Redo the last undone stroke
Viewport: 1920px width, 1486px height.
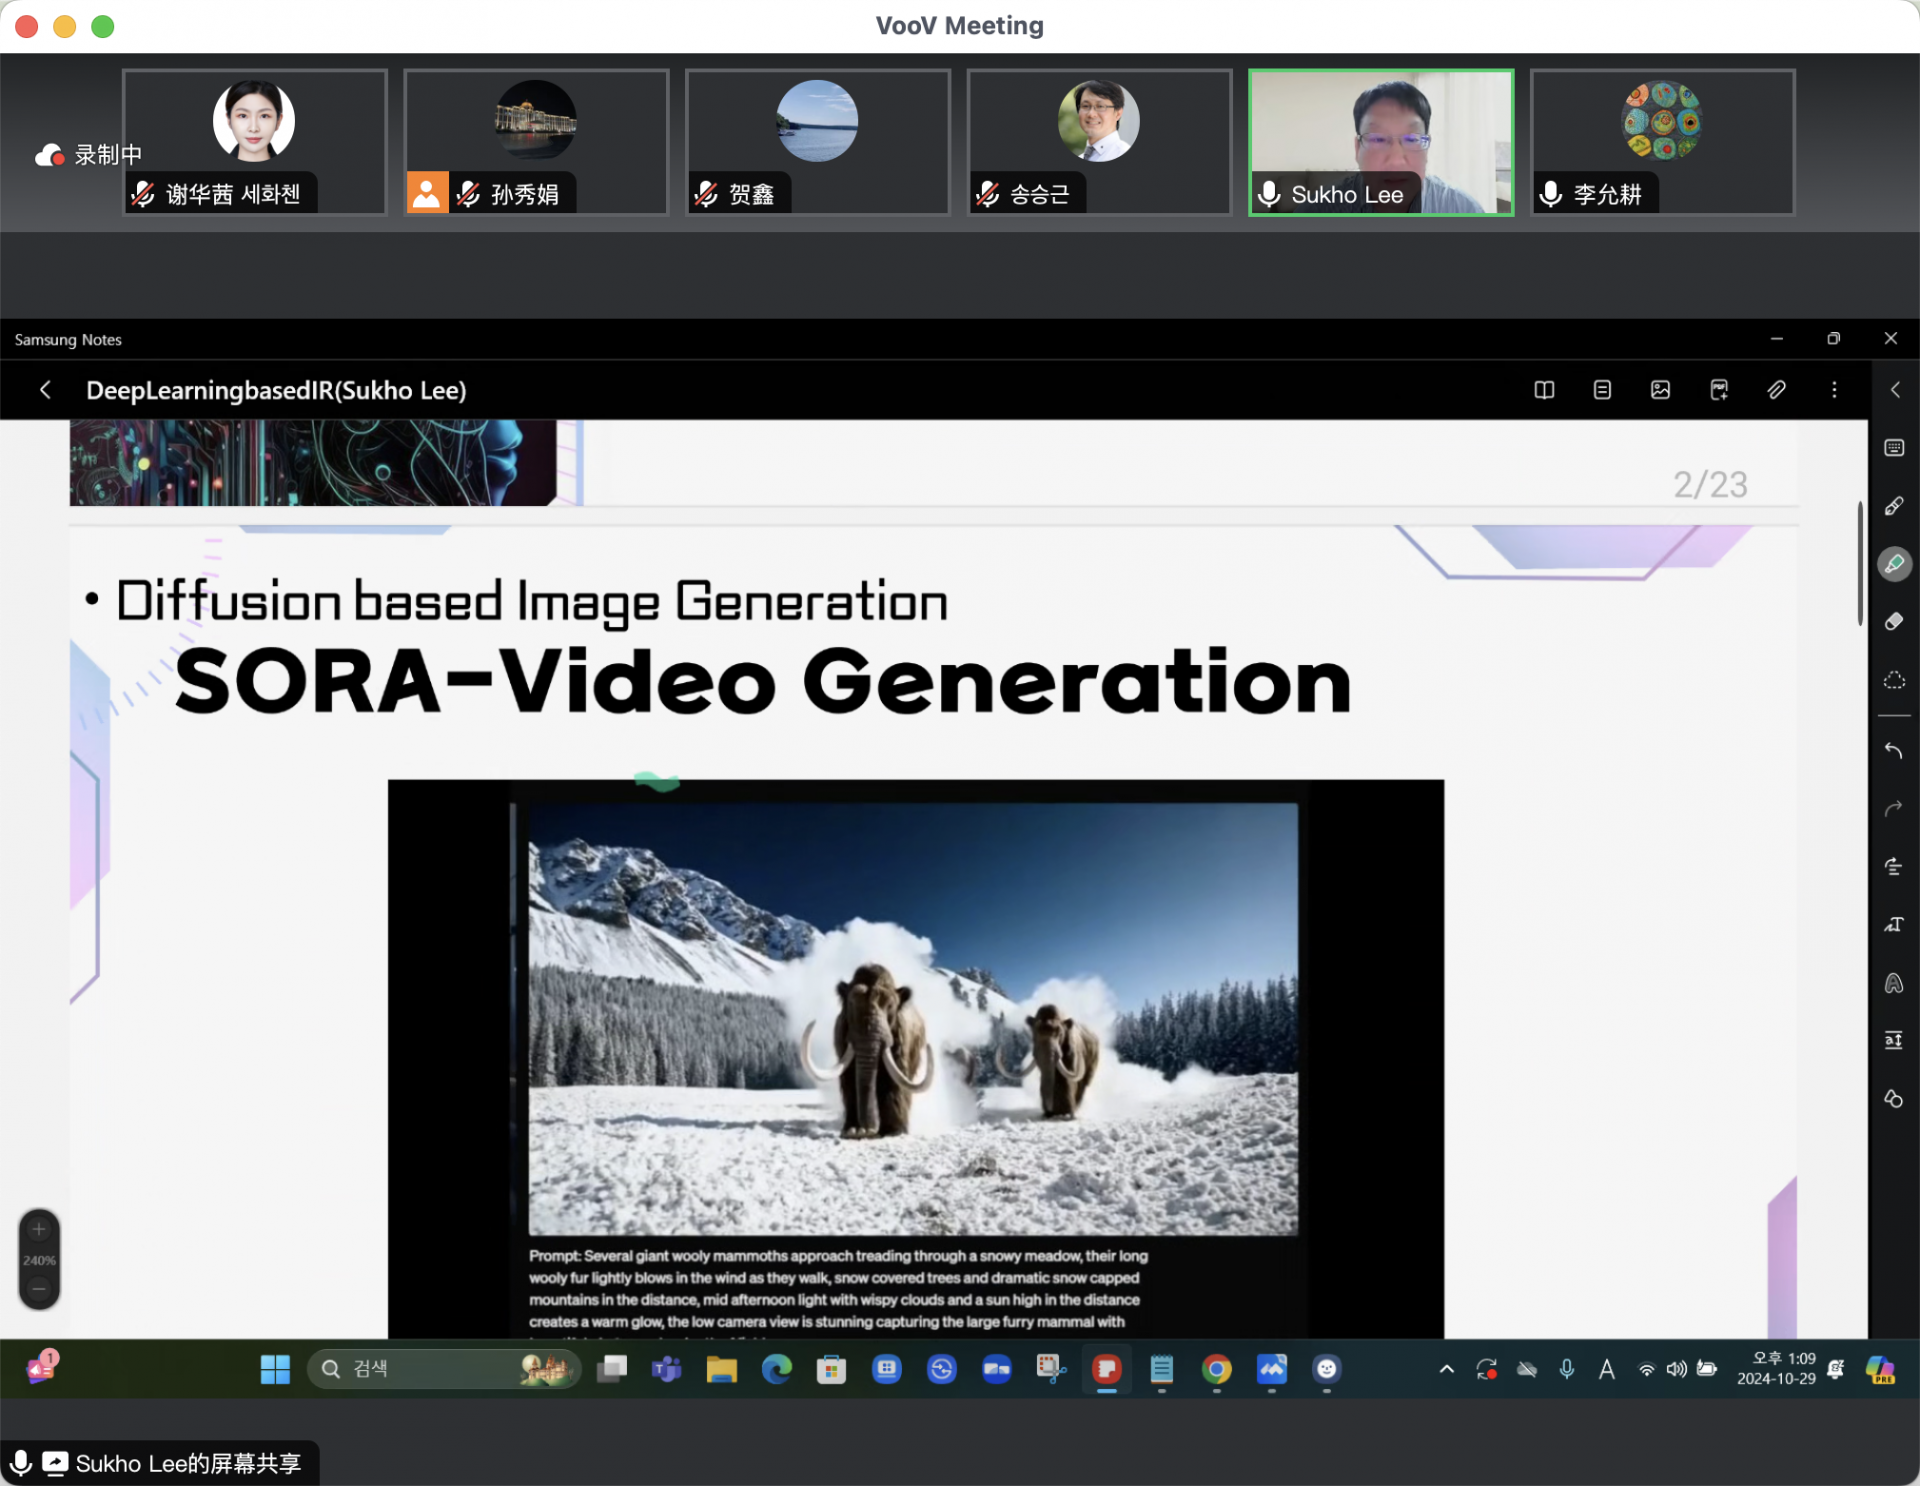tap(1894, 808)
